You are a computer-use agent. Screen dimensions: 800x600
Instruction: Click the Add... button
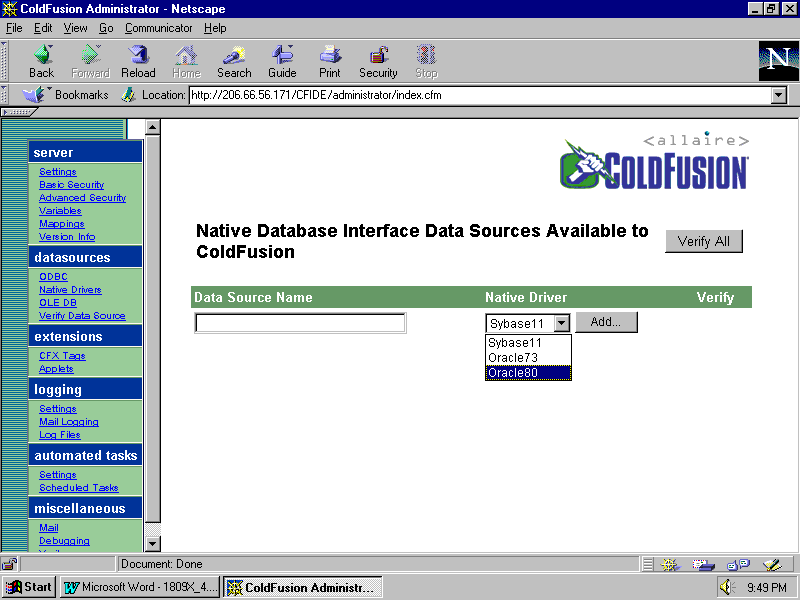pos(606,322)
